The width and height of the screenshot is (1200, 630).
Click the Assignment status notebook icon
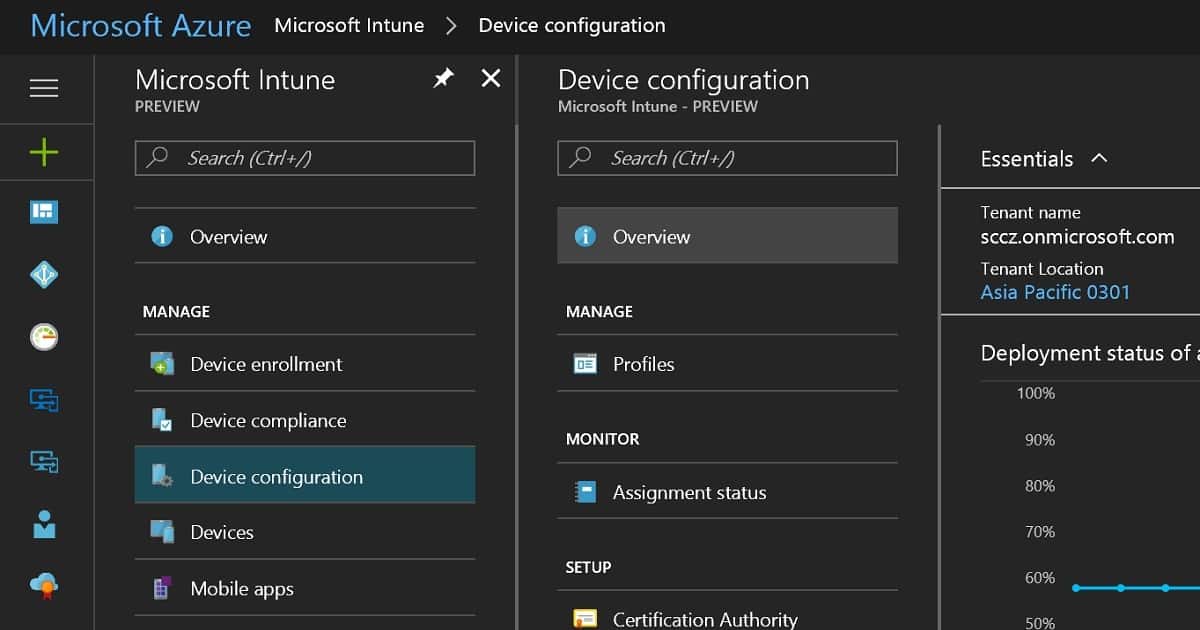point(585,492)
